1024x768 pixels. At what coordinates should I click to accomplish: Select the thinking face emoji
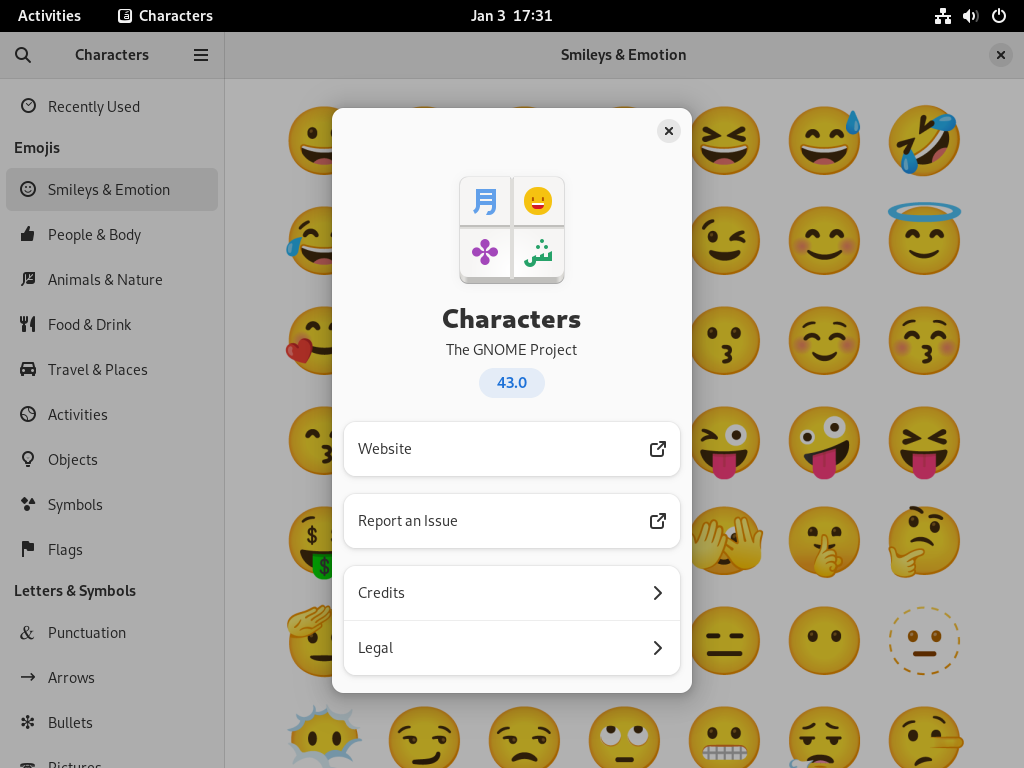(924, 541)
